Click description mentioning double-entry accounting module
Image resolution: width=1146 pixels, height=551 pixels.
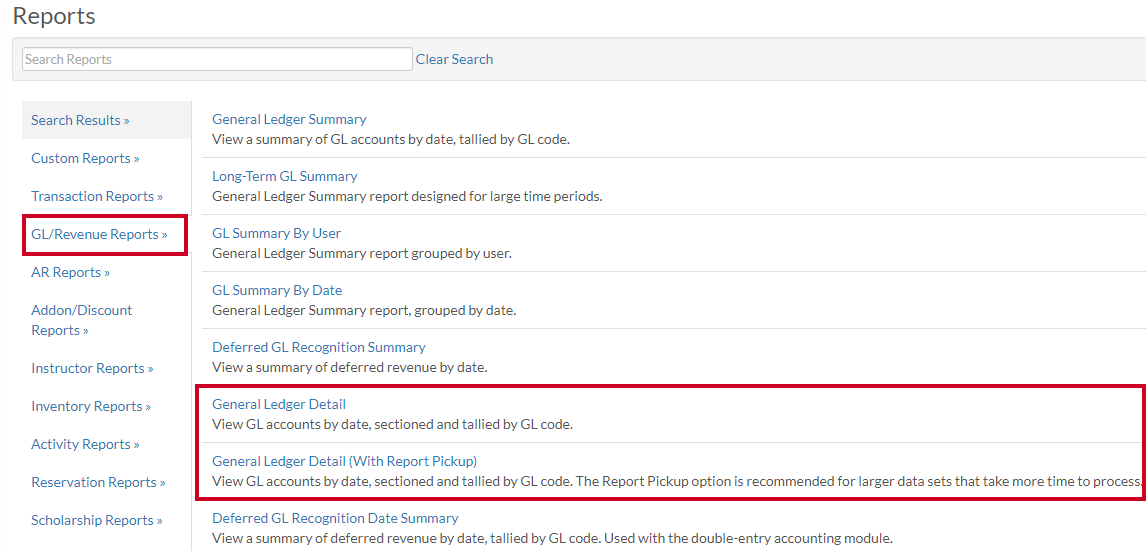click(x=553, y=539)
